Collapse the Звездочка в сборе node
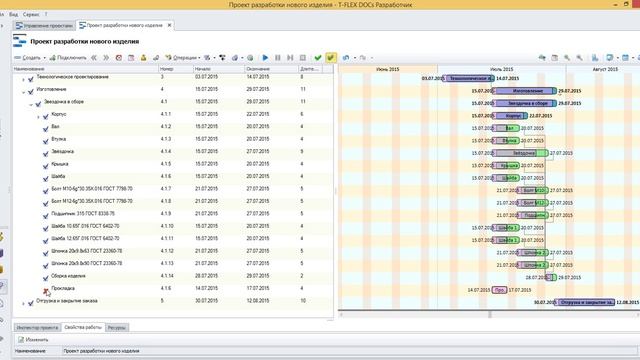 (31, 104)
